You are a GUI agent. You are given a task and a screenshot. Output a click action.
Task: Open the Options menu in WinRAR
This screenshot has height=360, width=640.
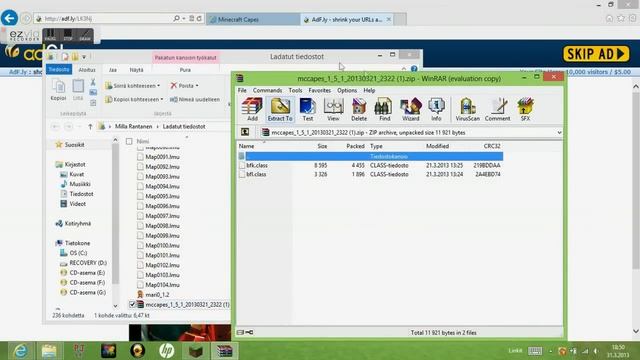click(x=347, y=90)
